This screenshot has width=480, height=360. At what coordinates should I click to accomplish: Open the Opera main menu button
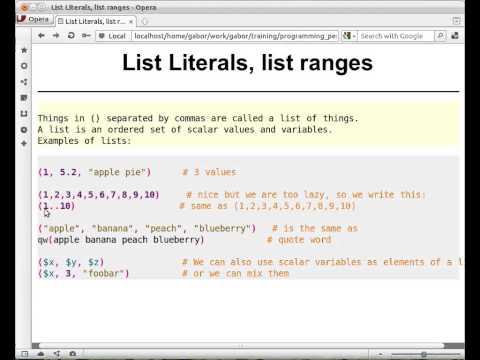pyautogui.click(x=34, y=20)
